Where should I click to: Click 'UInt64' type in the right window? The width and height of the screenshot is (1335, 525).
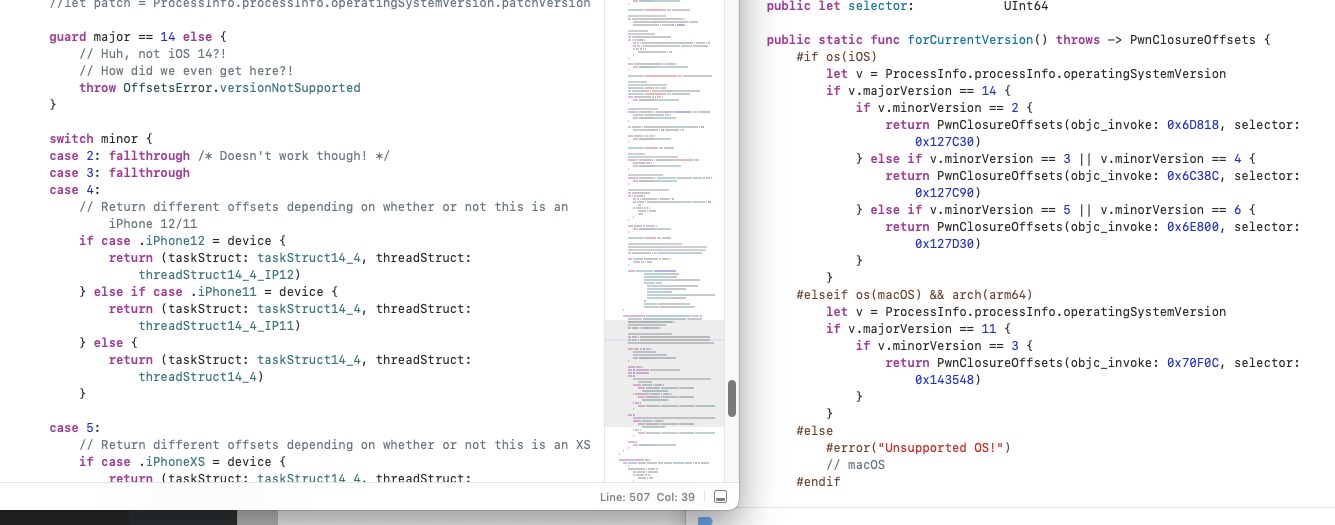pos(1026,7)
